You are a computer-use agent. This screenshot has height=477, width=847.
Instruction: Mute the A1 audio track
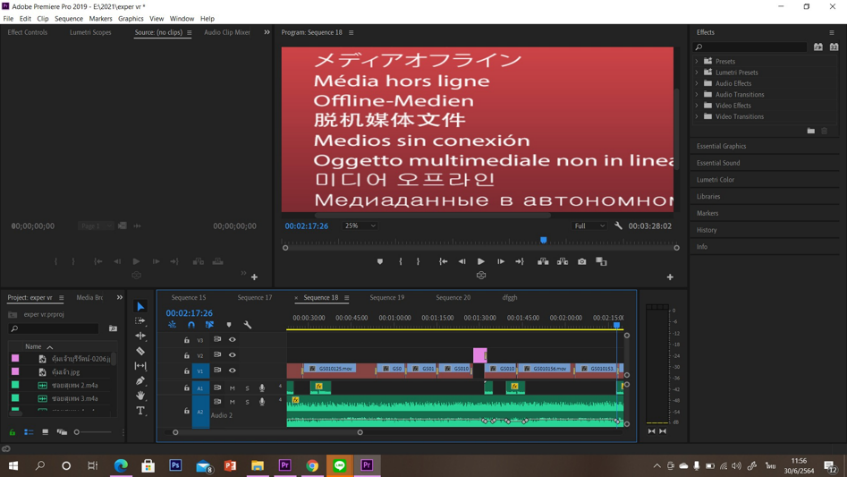click(232, 388)
